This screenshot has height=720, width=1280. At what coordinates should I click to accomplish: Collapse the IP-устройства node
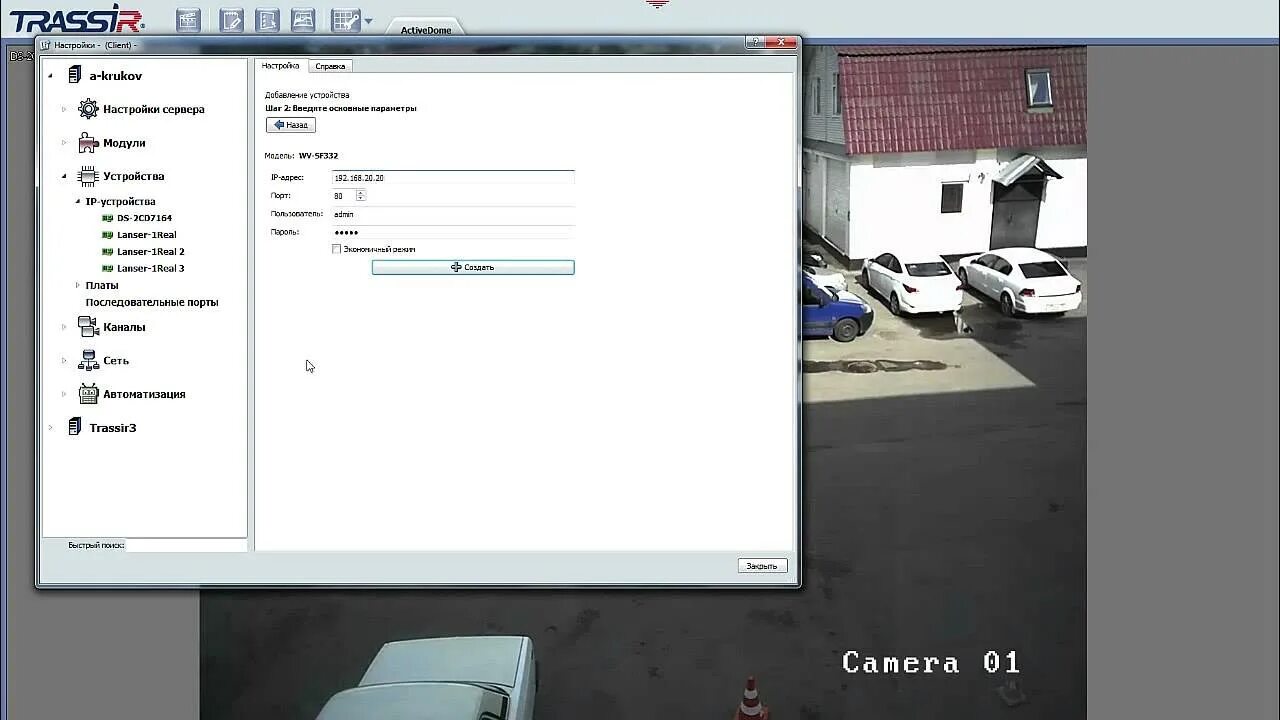[x=77, y=201]
